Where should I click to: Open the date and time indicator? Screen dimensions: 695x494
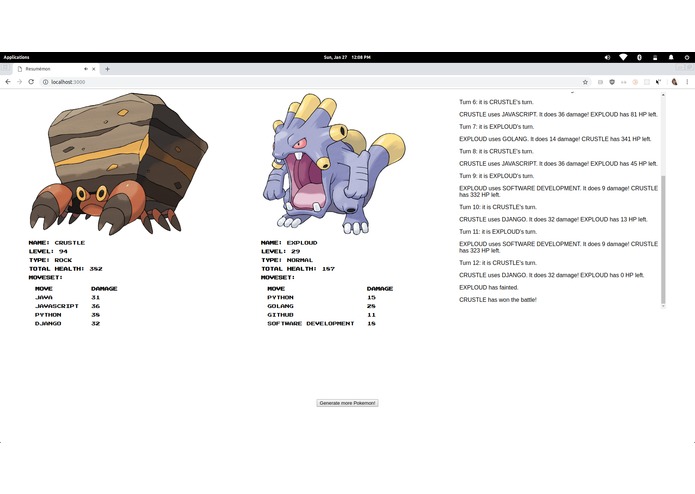347,57
